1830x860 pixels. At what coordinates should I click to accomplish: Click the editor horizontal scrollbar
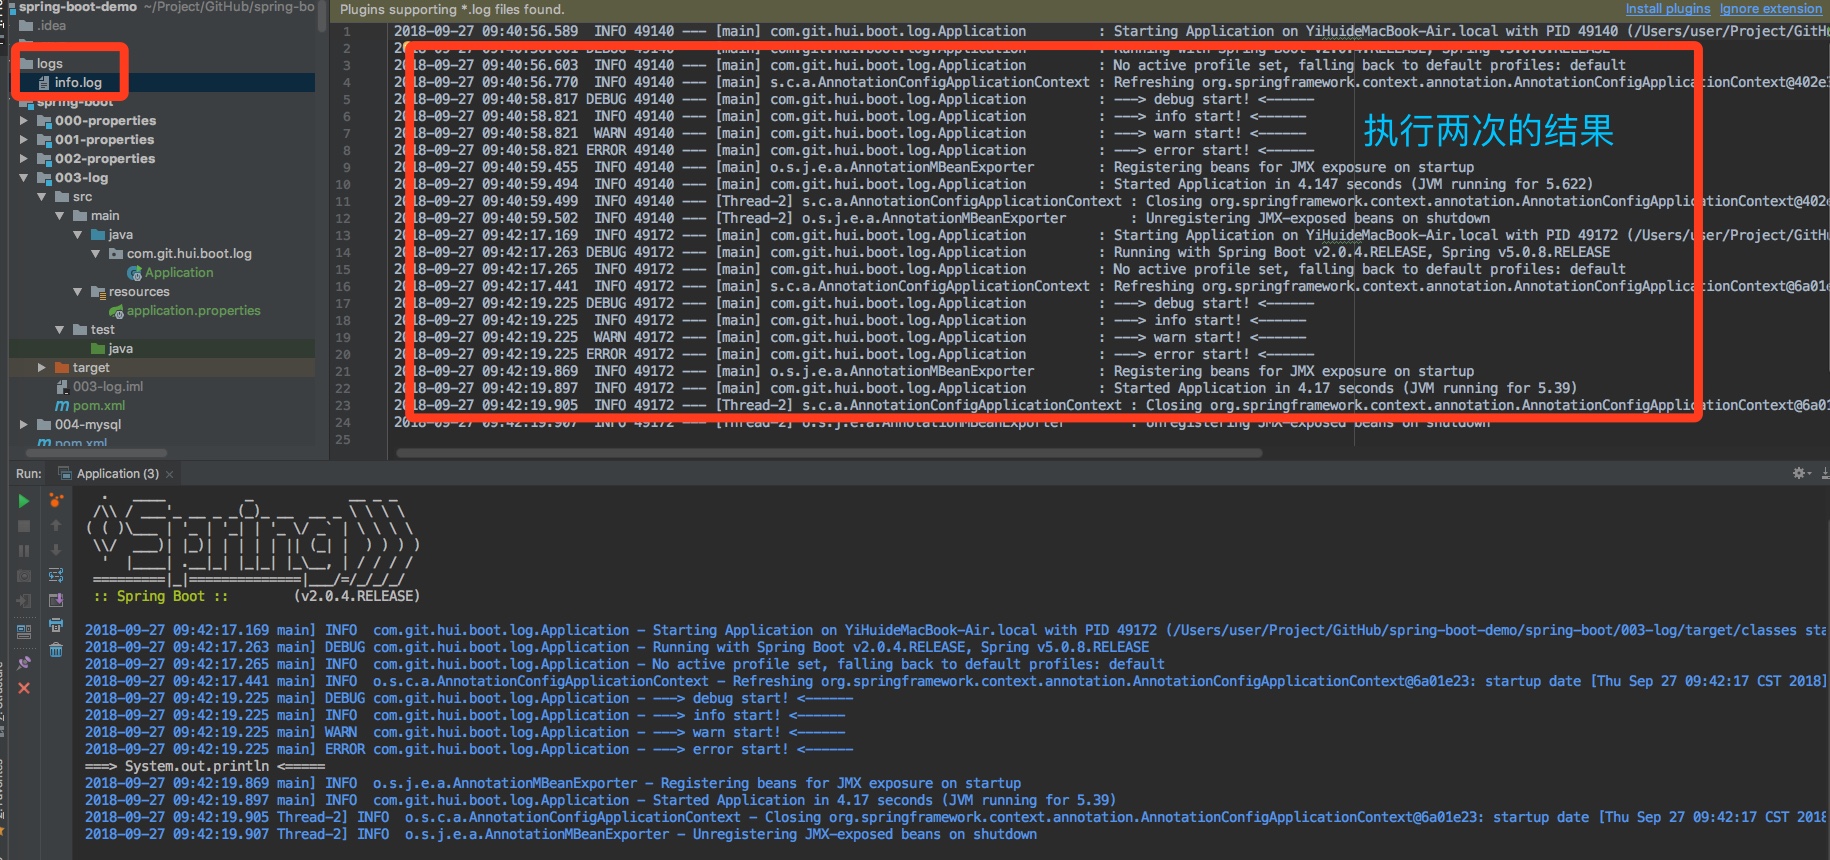point(828,453)
